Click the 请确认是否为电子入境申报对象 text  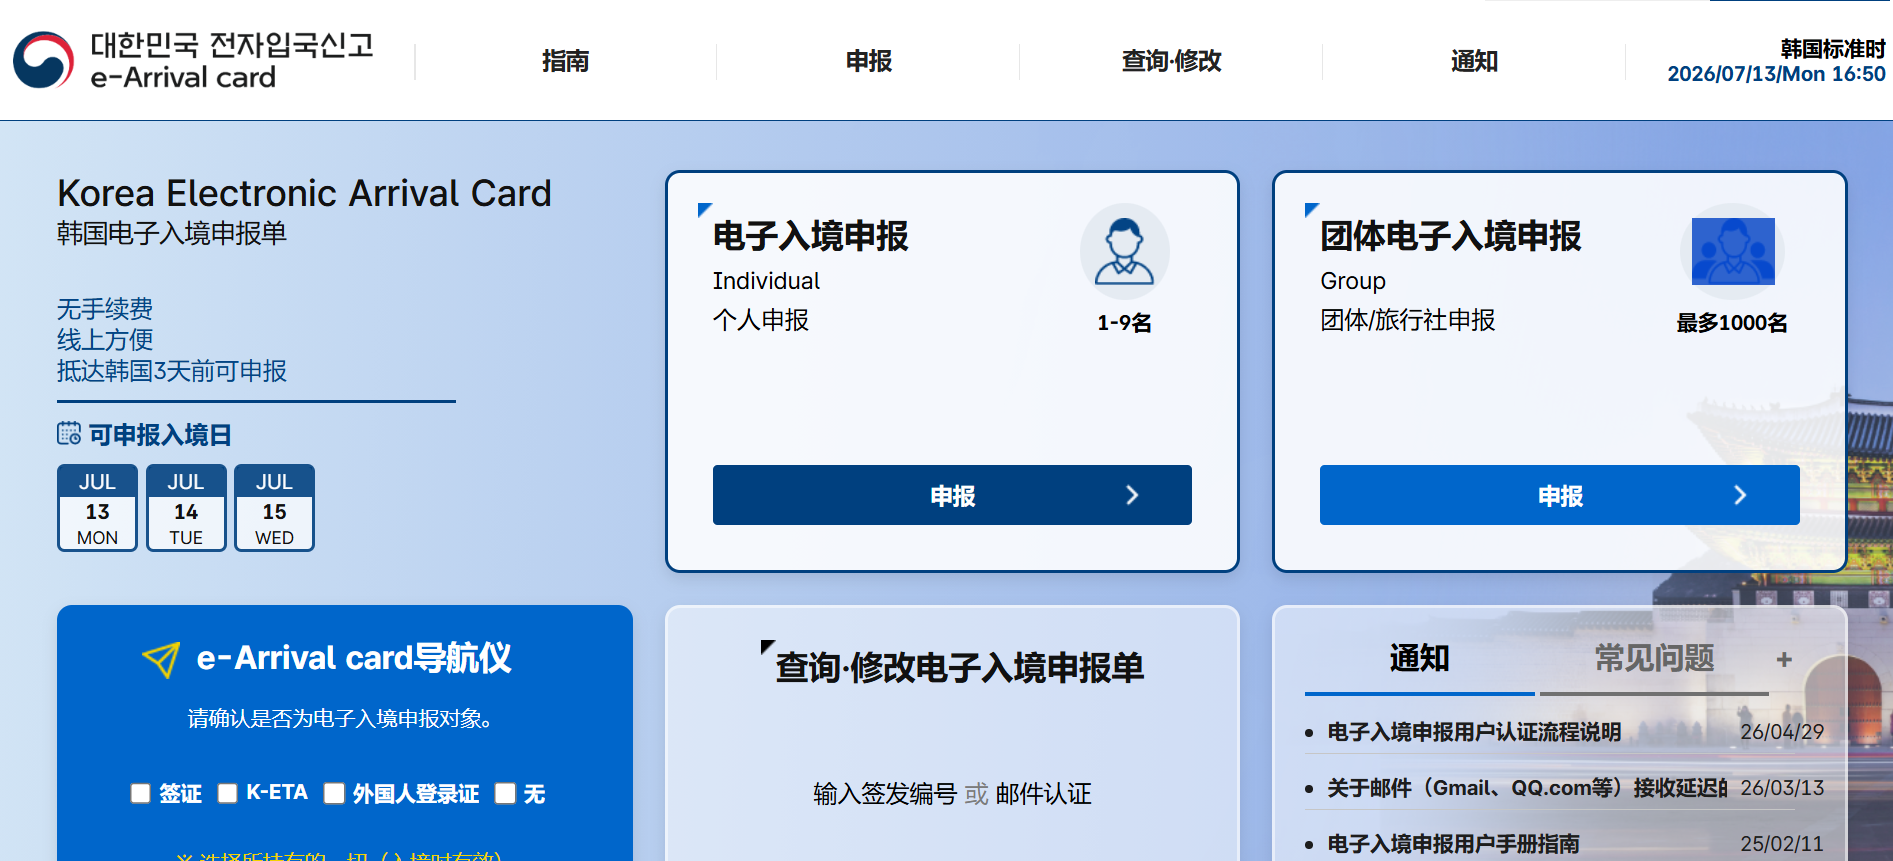(340, 719)
